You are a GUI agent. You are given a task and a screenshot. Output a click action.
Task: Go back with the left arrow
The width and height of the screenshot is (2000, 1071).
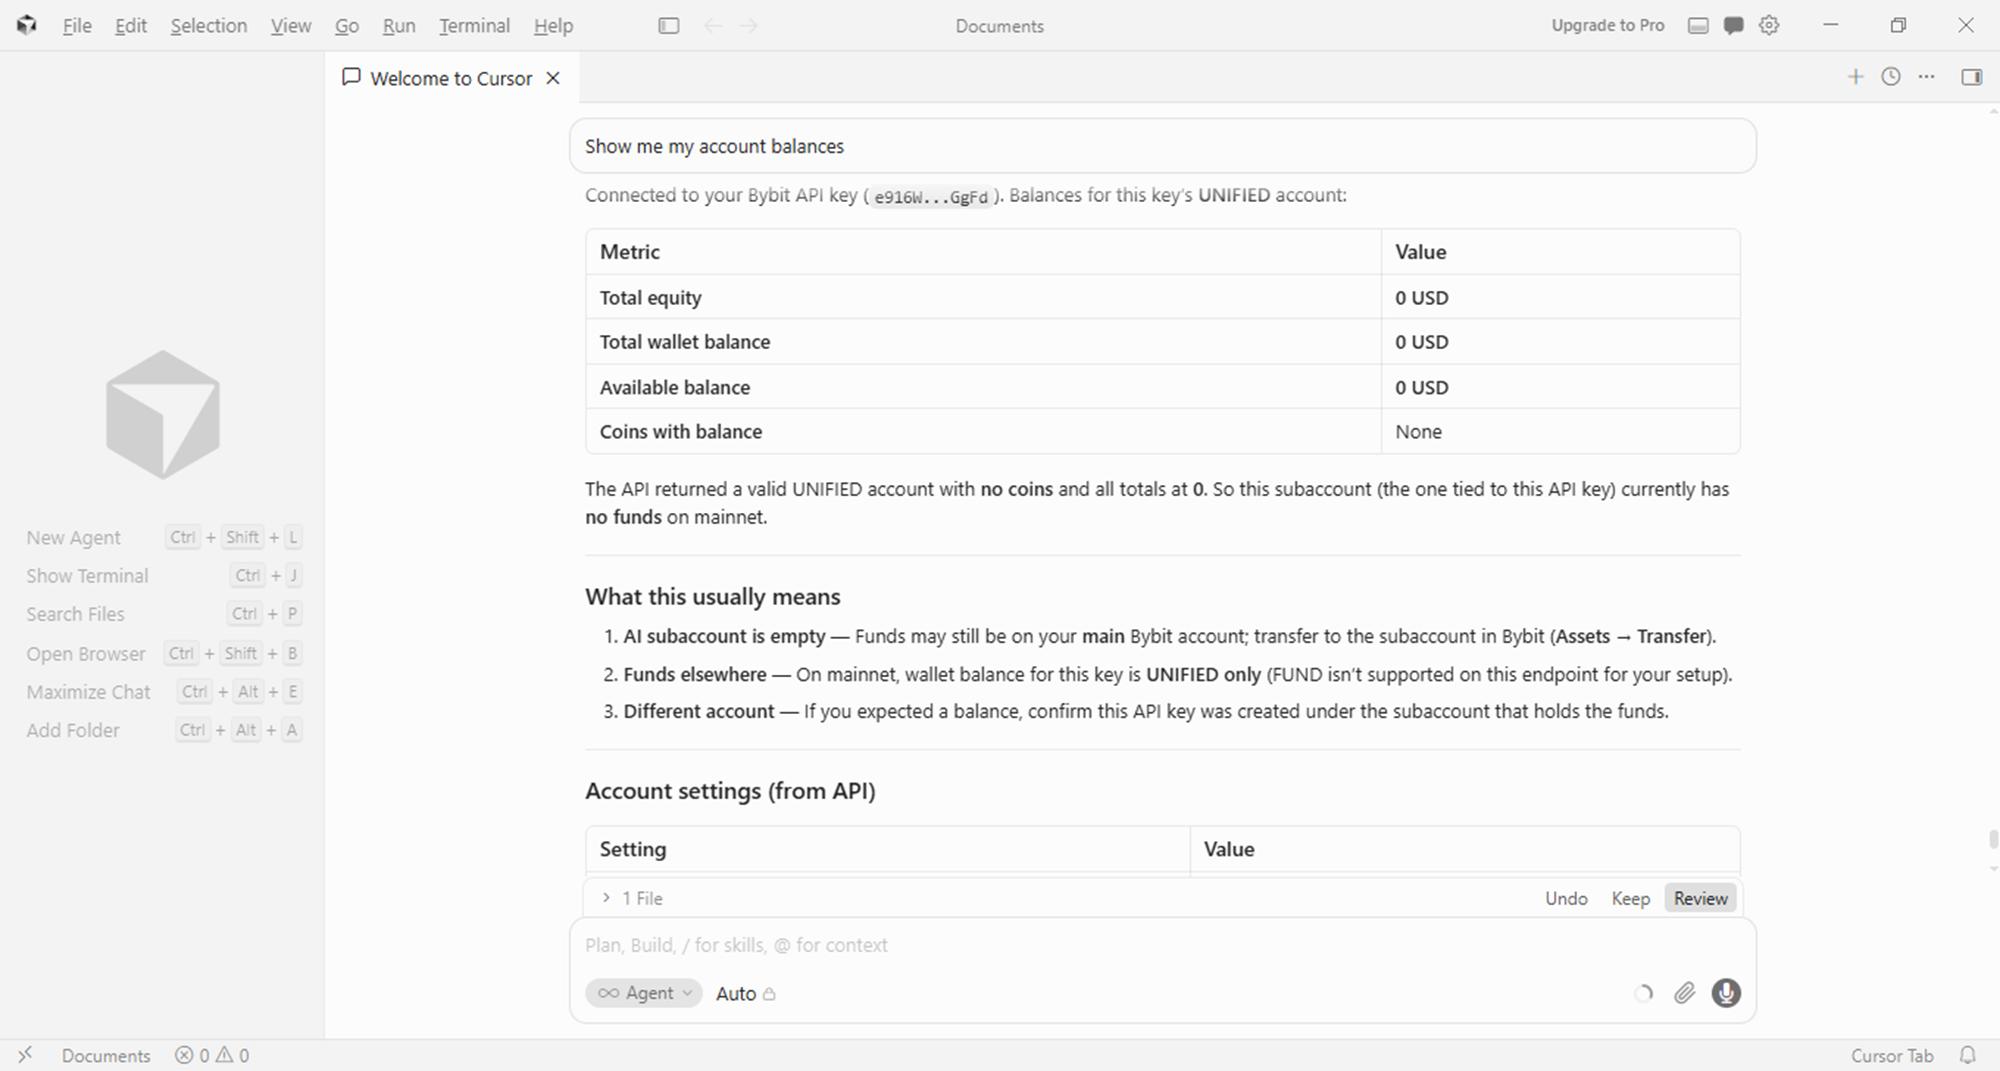(713, 26)
